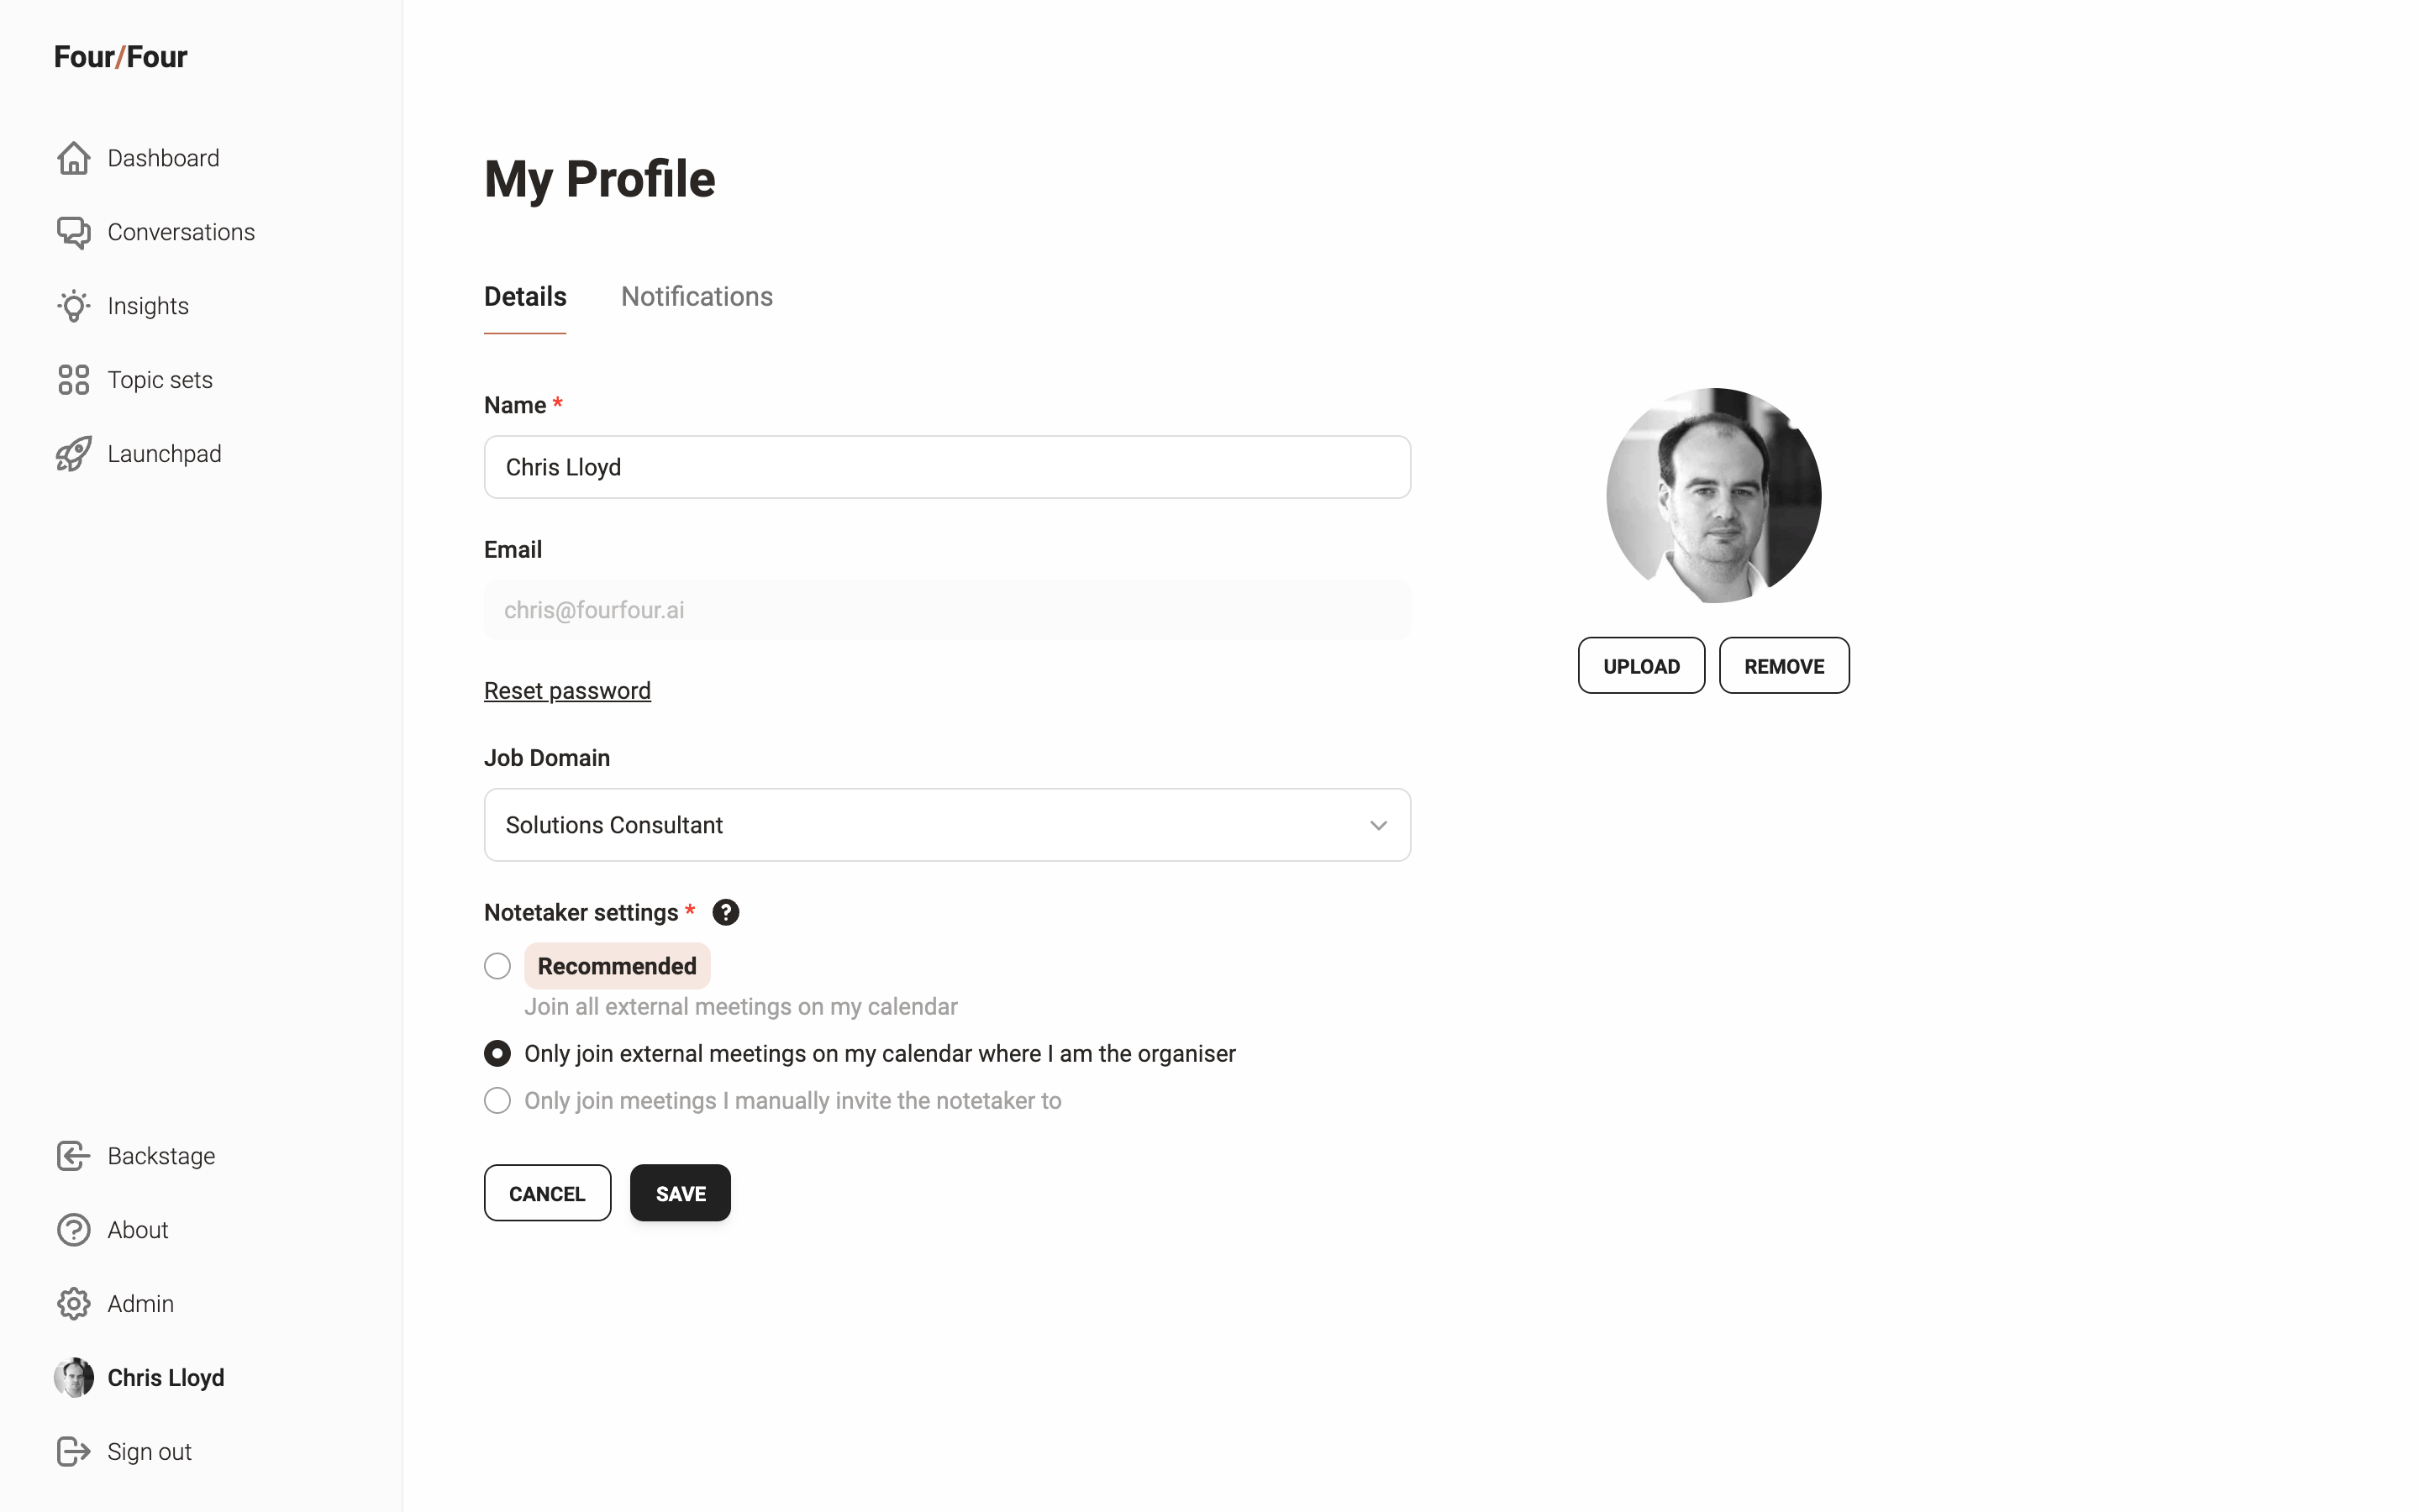The image size is (2420, 1512).
Task: Choose the manually invite notetaker radio
Action: coord(497,1101)
